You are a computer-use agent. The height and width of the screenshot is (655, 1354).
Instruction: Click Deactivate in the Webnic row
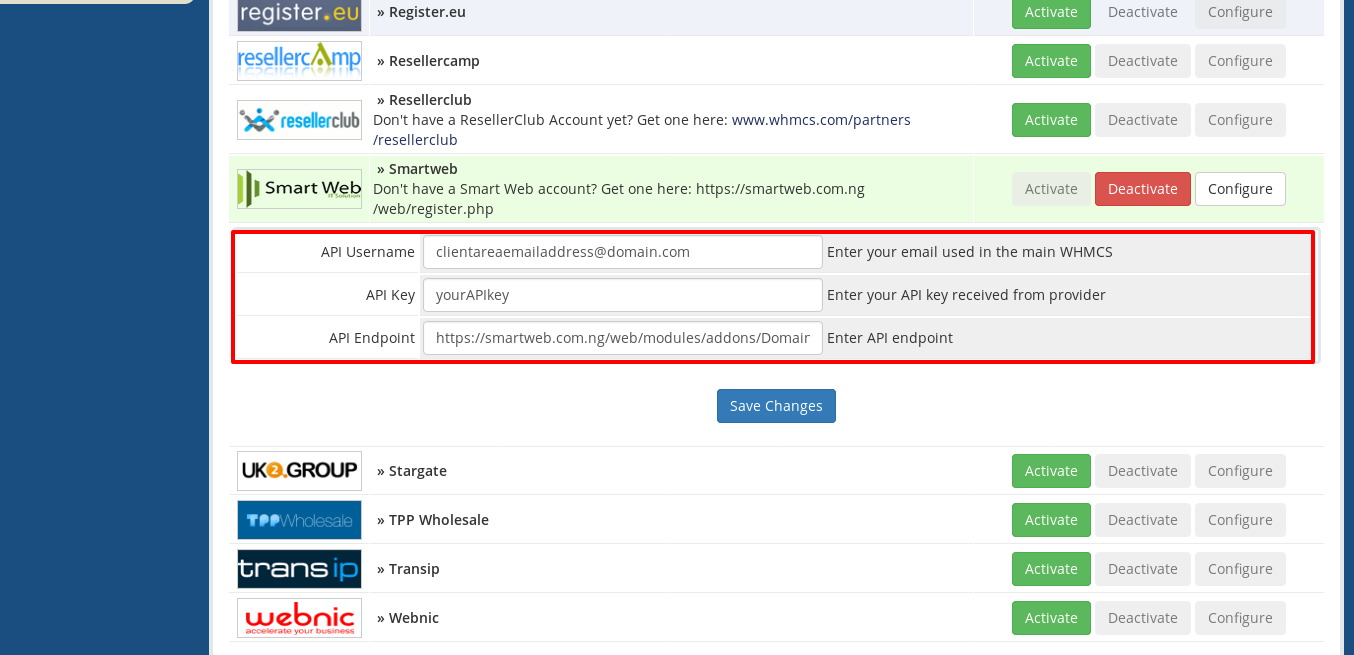tap(1143, 618)
